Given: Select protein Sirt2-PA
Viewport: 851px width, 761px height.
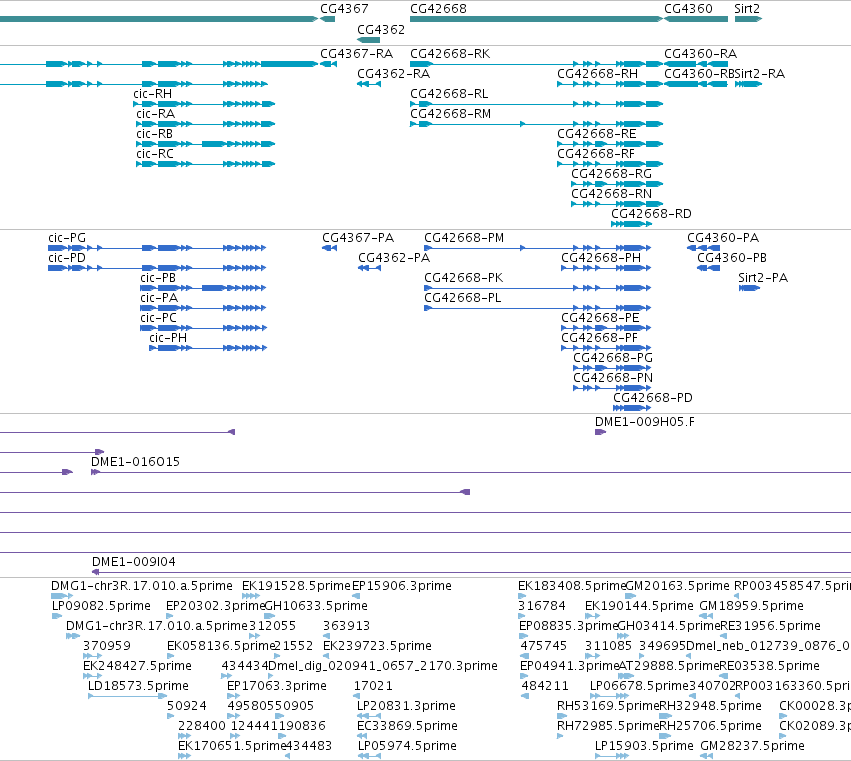Looking at the screenshot, I should 763,278.
